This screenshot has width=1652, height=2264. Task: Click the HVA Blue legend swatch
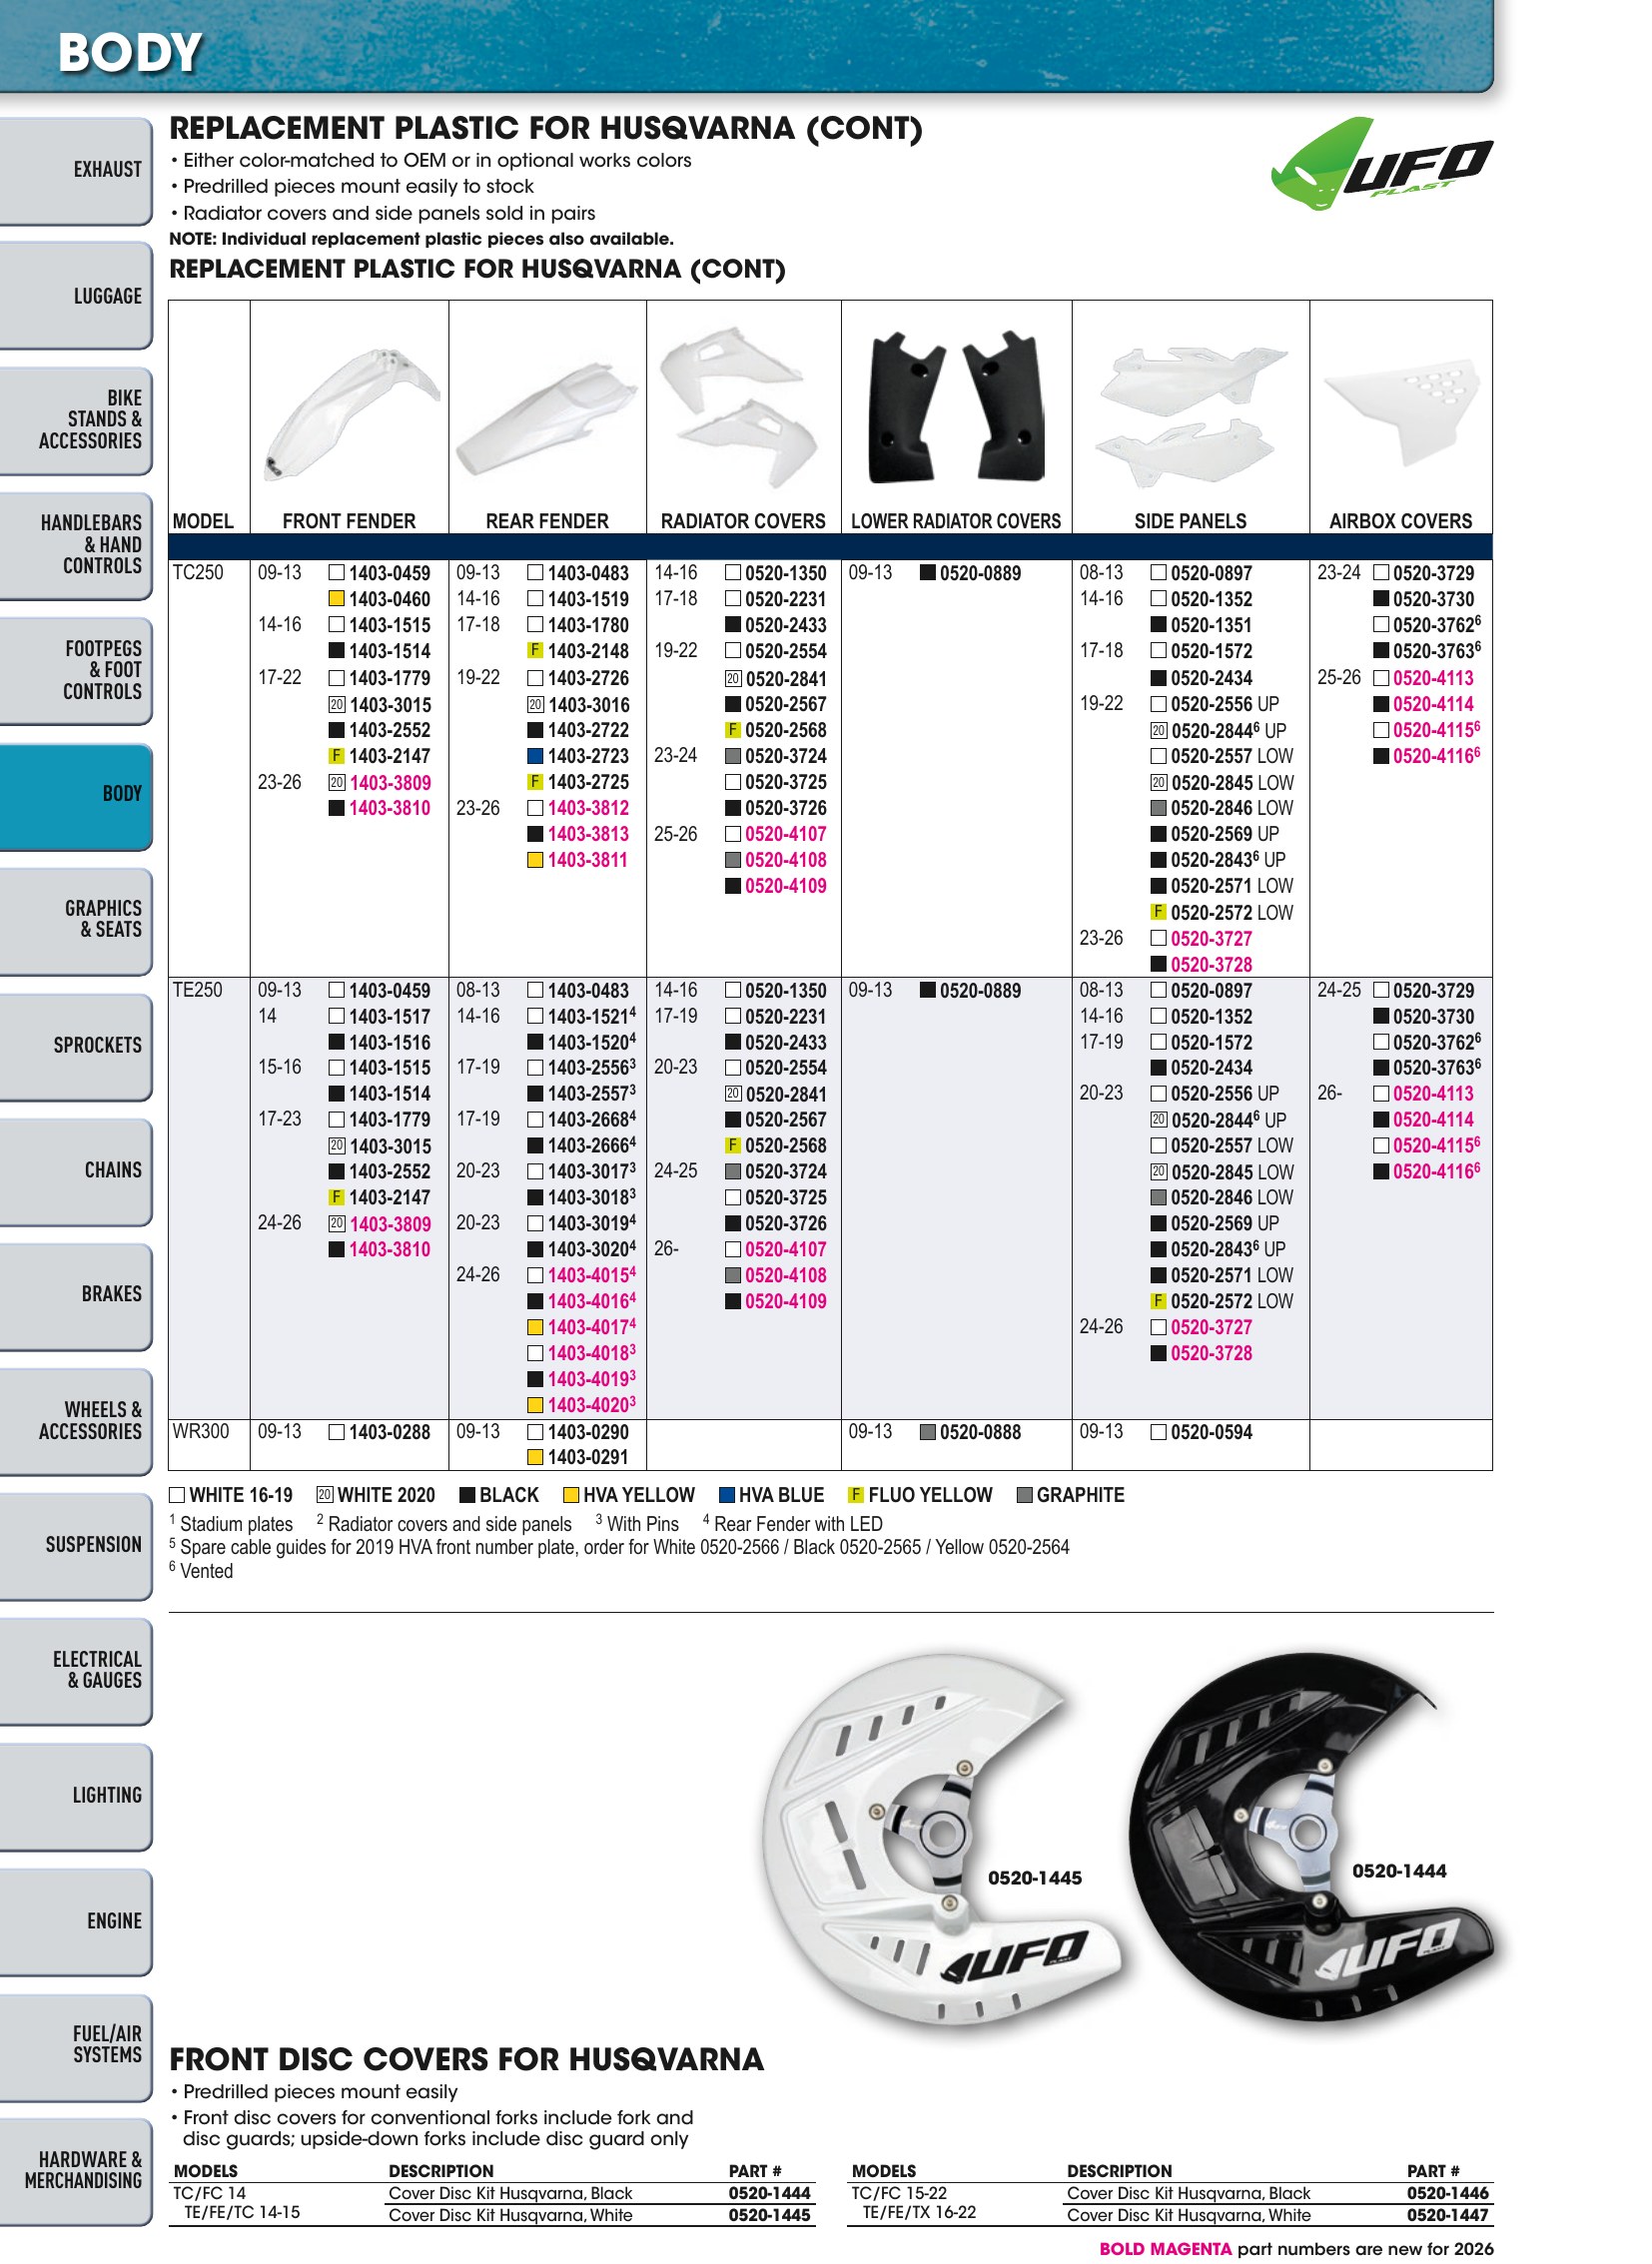coord(728,1496)
